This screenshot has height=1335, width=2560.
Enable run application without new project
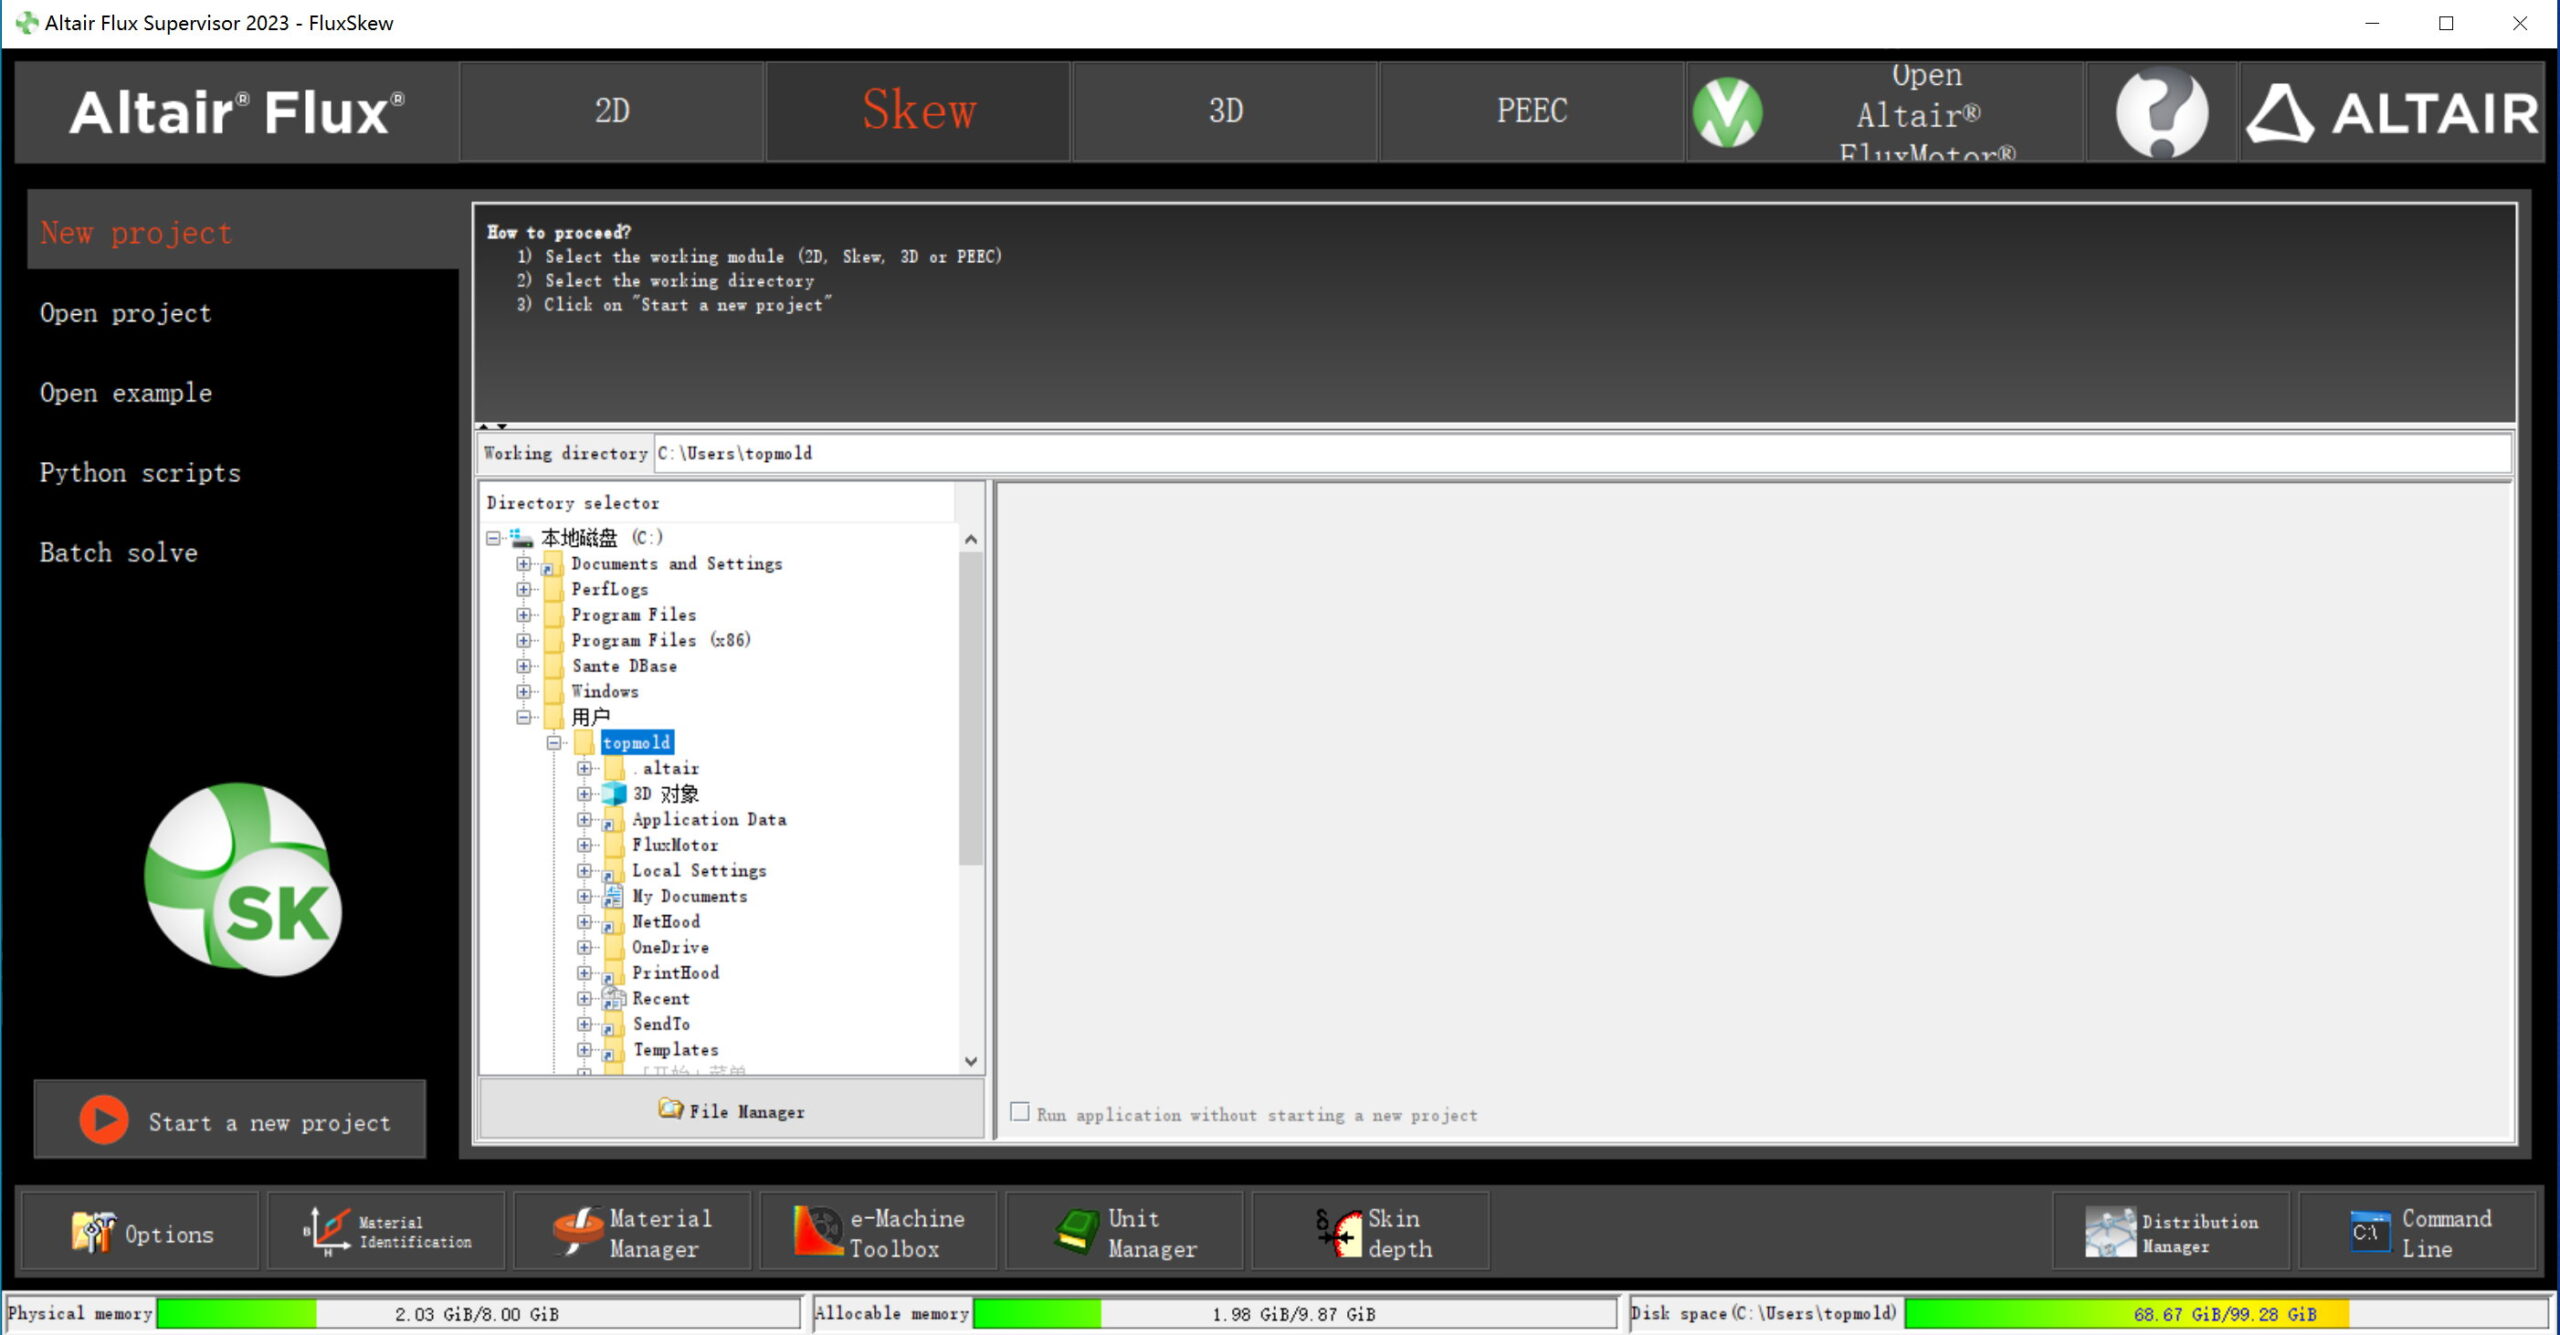[x=1018, y=1113]
